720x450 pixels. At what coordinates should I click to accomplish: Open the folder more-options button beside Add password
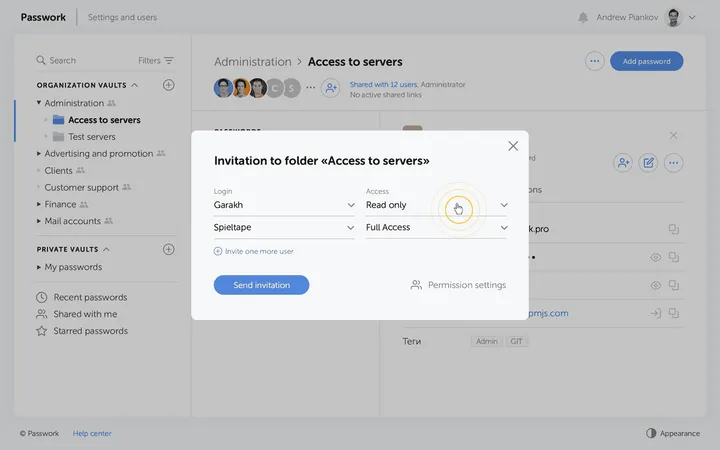tap(595, 61)
